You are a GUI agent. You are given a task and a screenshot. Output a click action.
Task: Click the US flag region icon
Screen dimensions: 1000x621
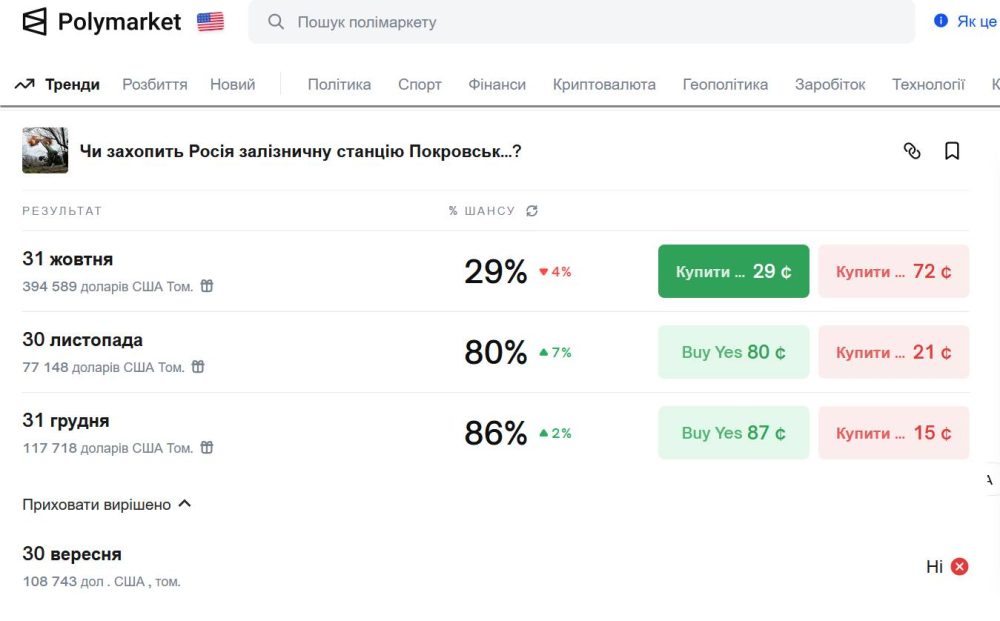click(x=210, y=22)
